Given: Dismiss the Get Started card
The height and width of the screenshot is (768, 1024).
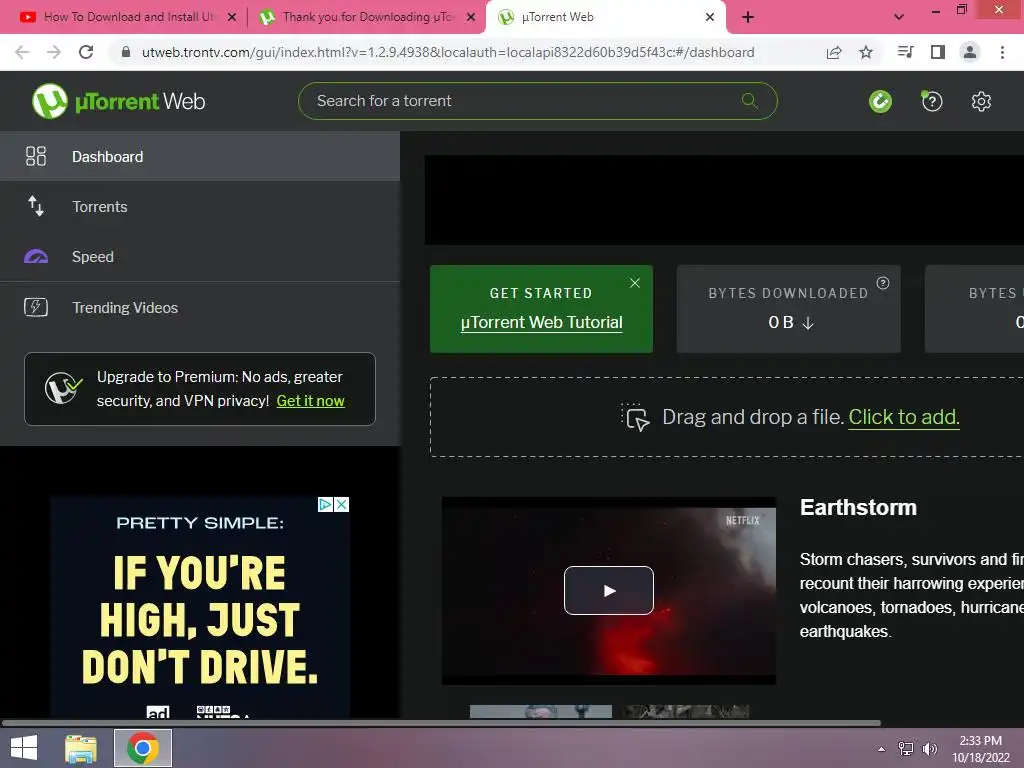Looking at the screenshot, I should pos(635,283).
